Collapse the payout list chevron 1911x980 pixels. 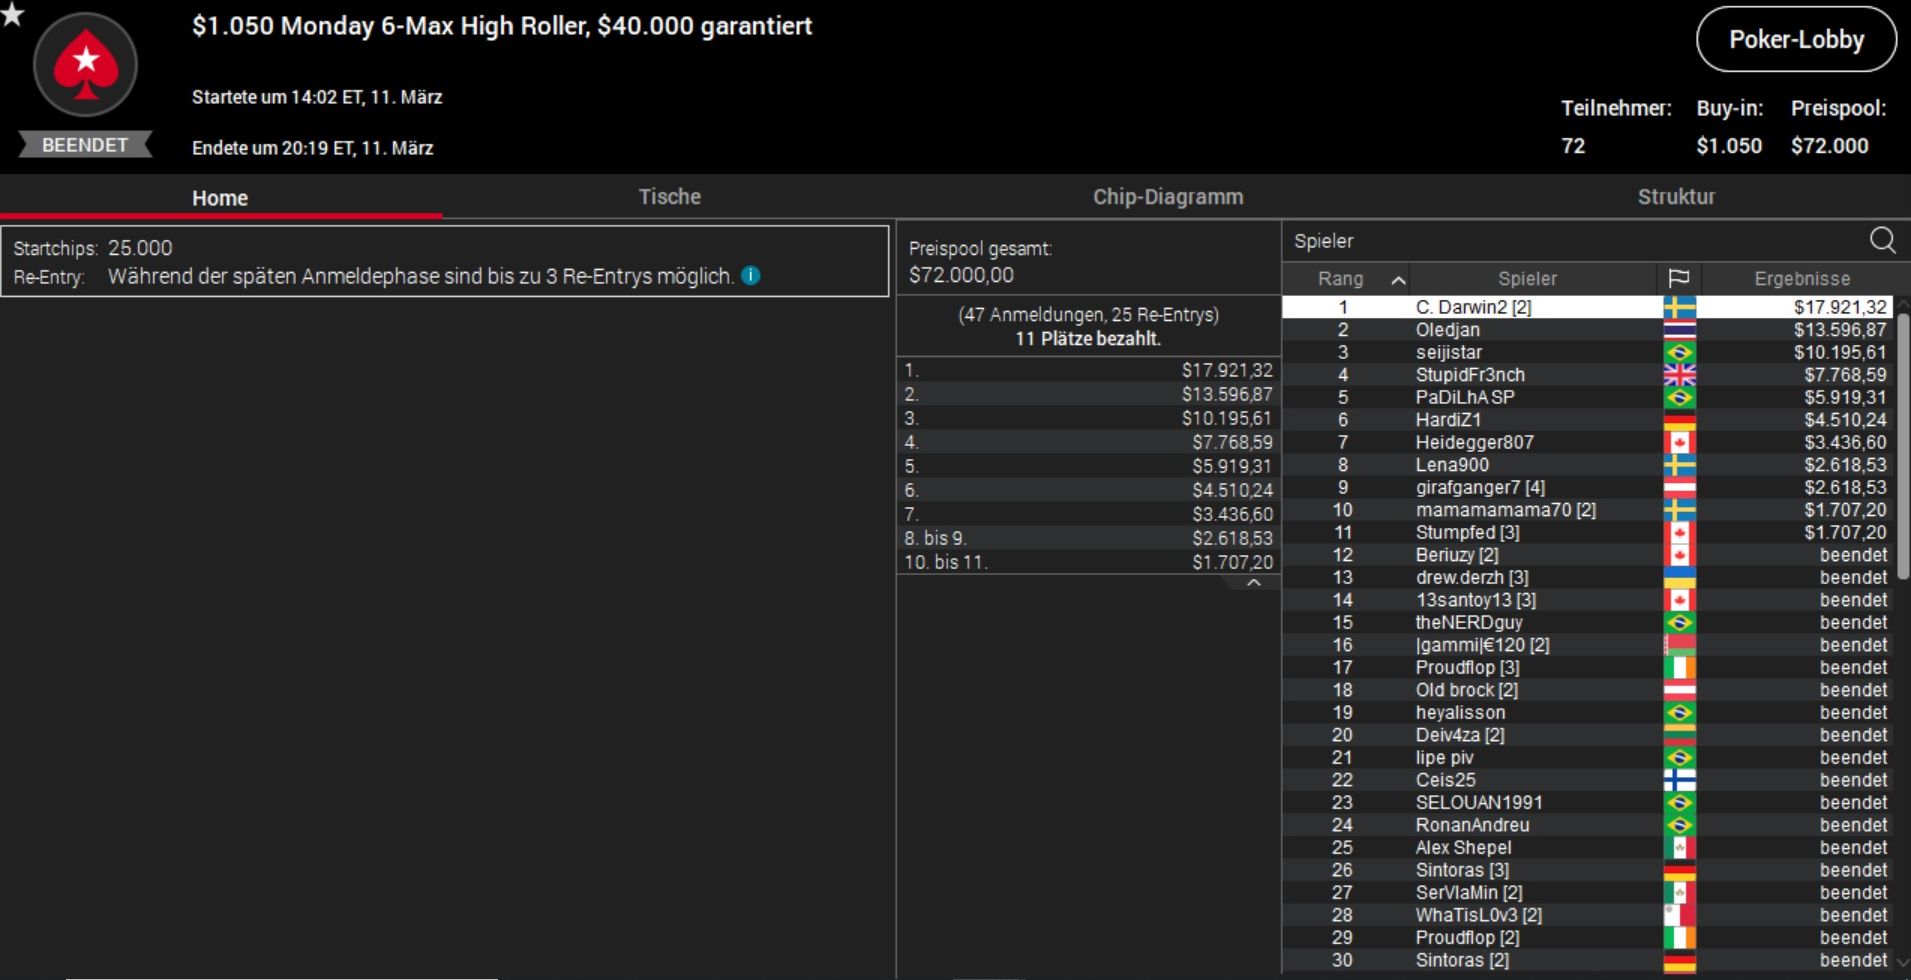(1254, 583)
